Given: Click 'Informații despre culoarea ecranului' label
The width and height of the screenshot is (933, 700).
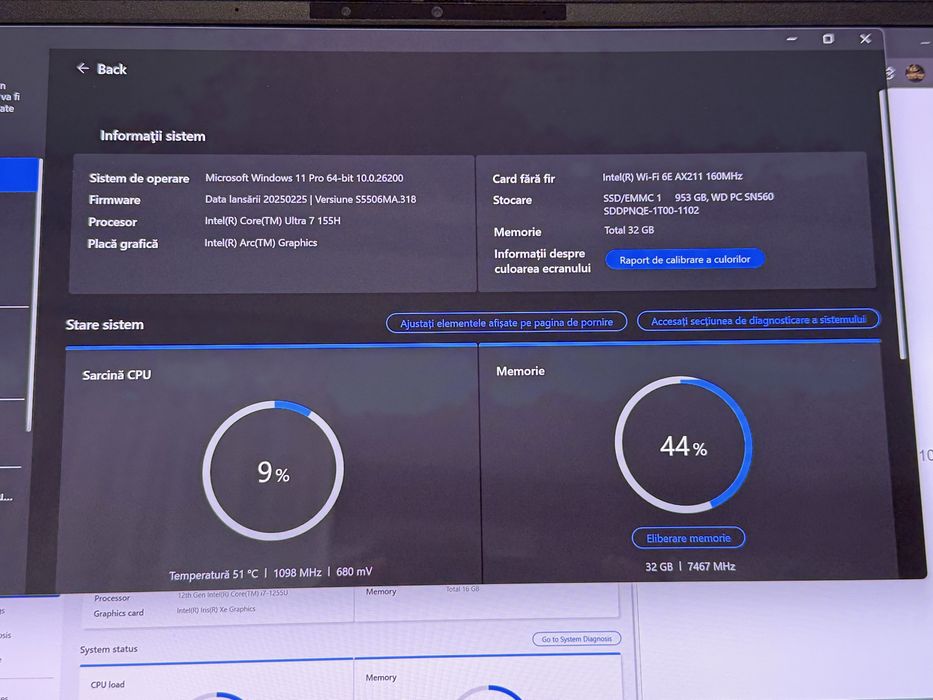Looking at the screenshot, I should [x=542, y=261].
